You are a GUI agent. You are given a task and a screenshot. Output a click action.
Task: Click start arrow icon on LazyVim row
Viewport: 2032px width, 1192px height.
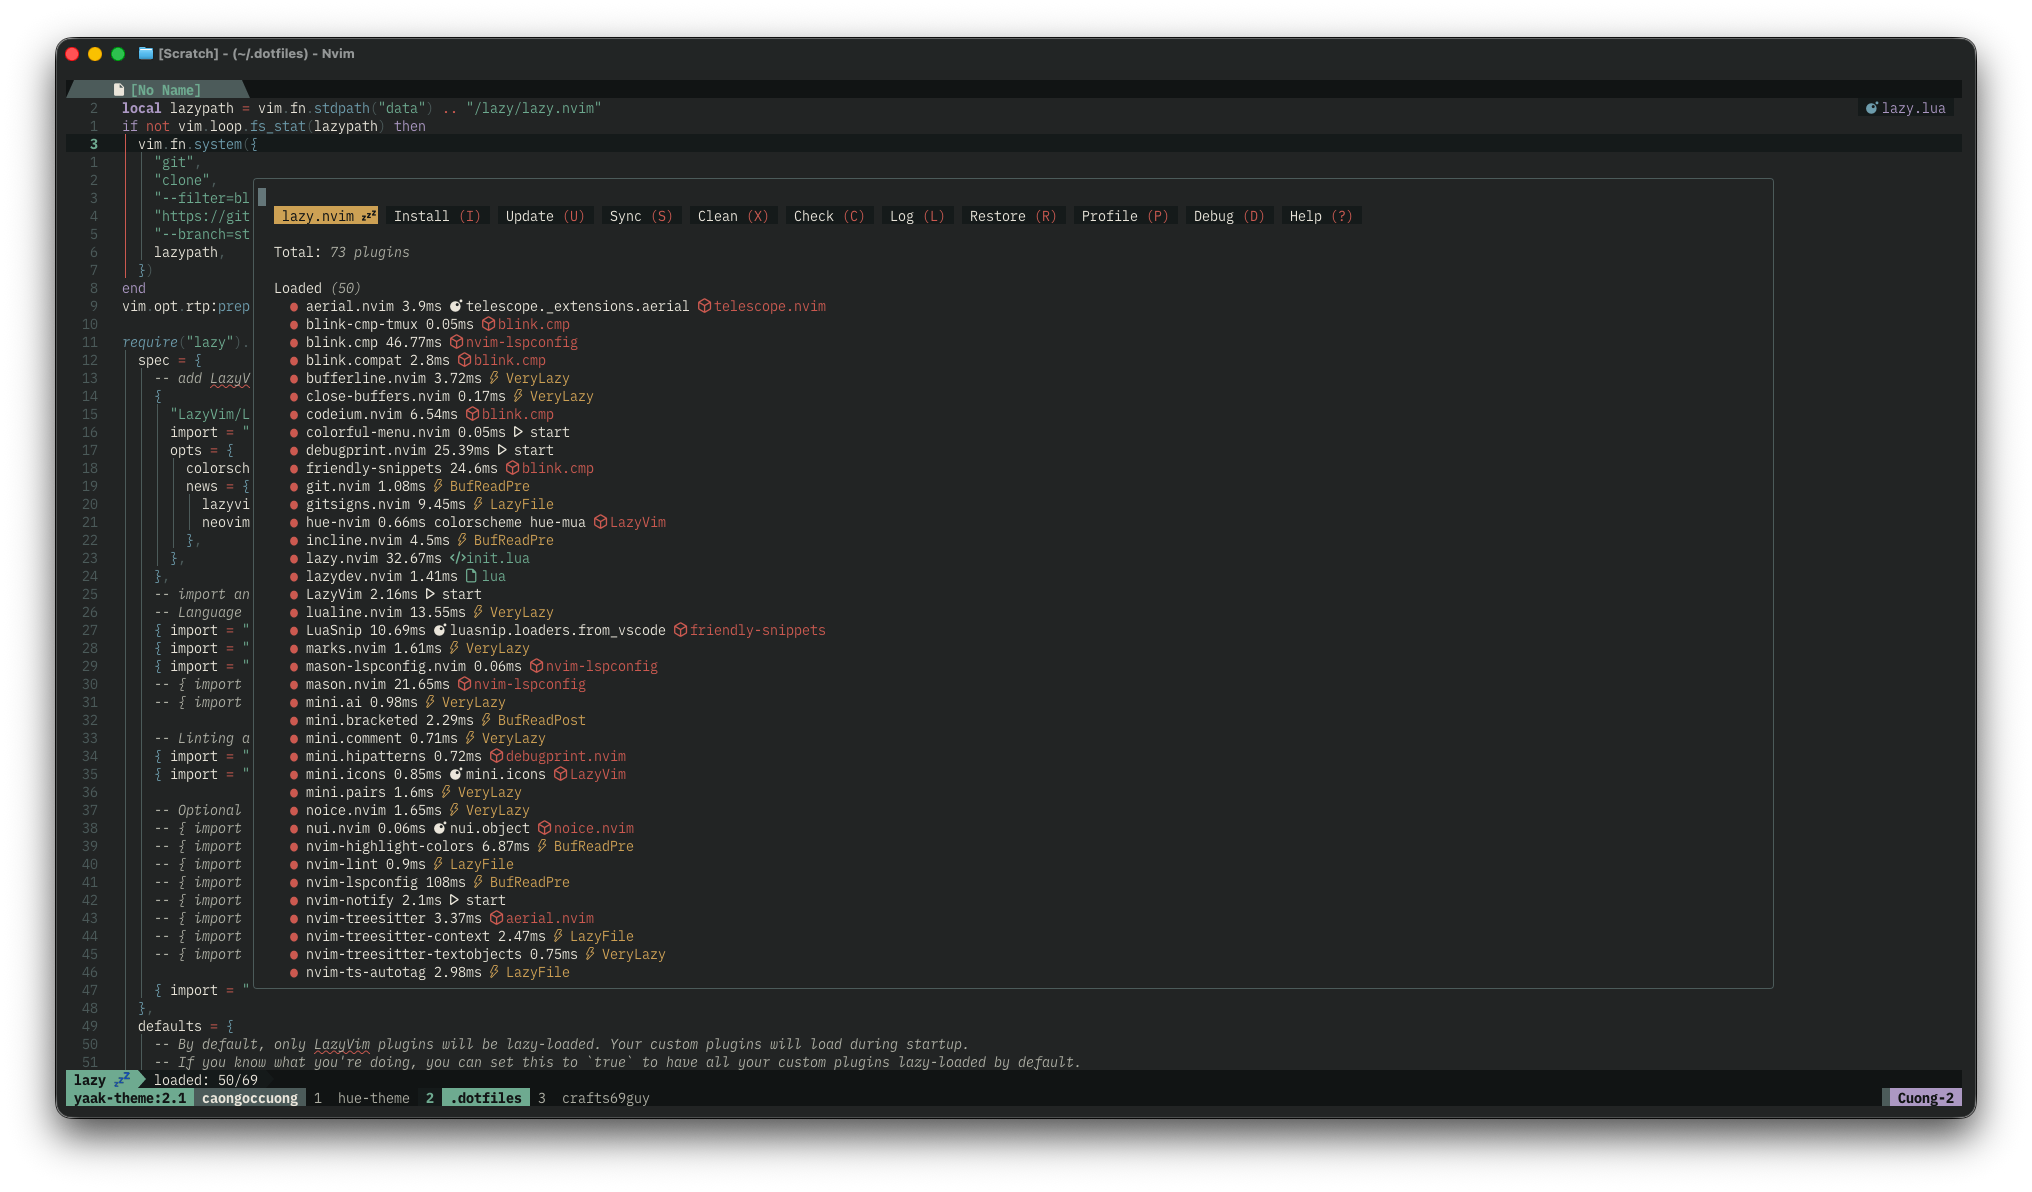tap(430, 594)
